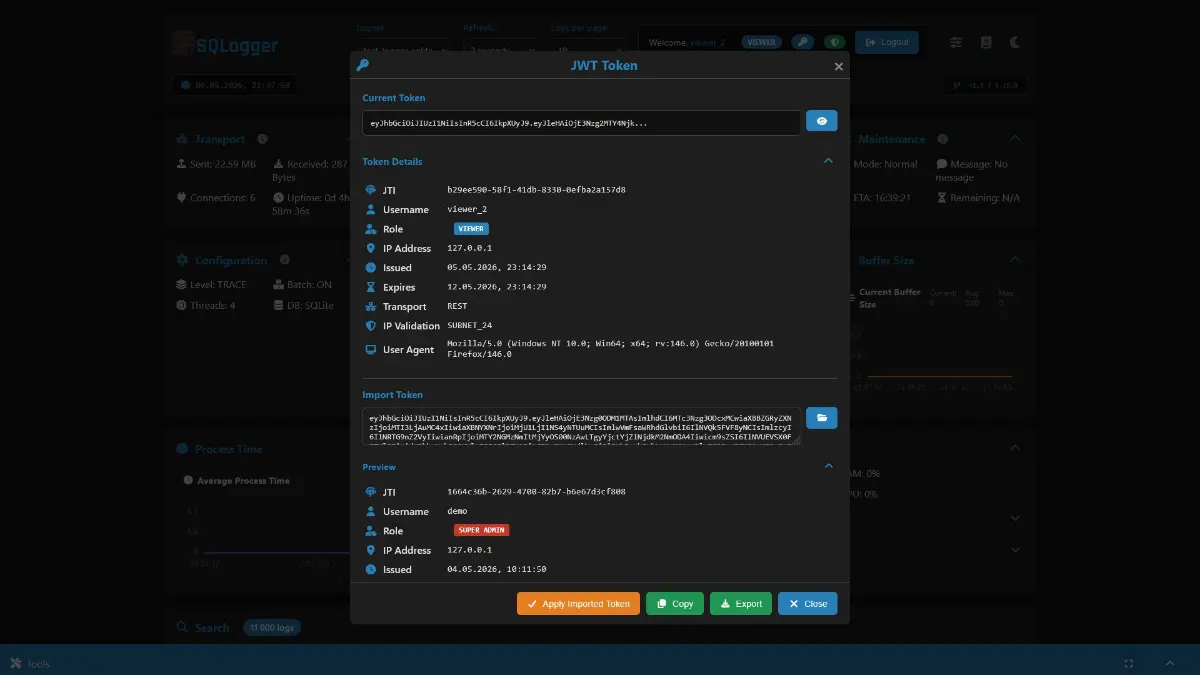Collapse the Buffer Size panel chevron
This screenshot has height=675, width=1200.
(1015, 260)
